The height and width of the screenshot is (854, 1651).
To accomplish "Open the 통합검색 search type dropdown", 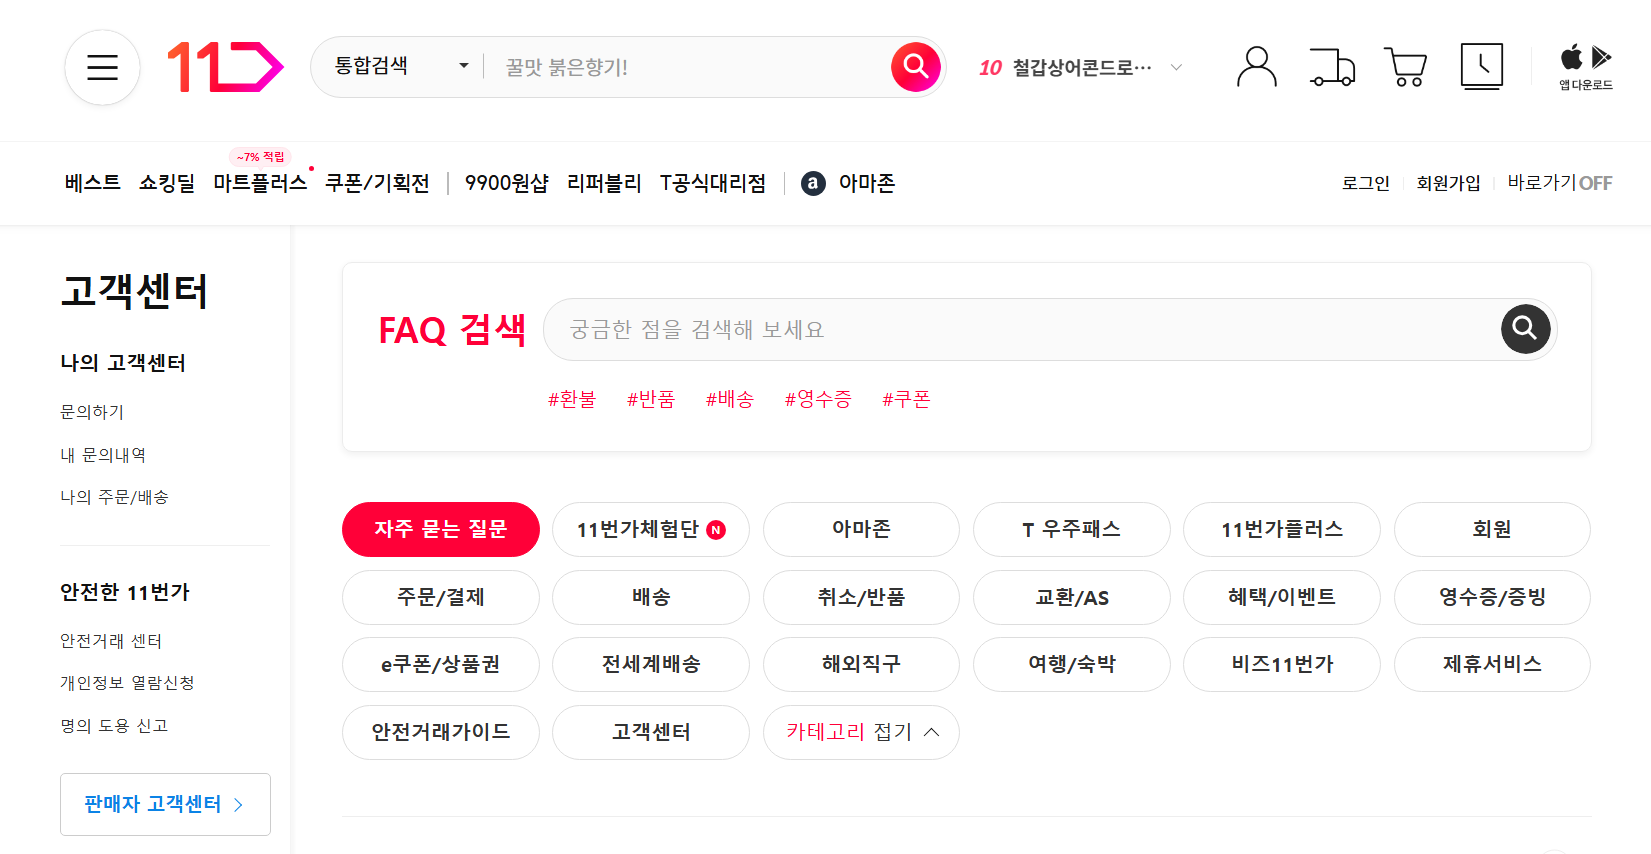I will tap(401, 67).
